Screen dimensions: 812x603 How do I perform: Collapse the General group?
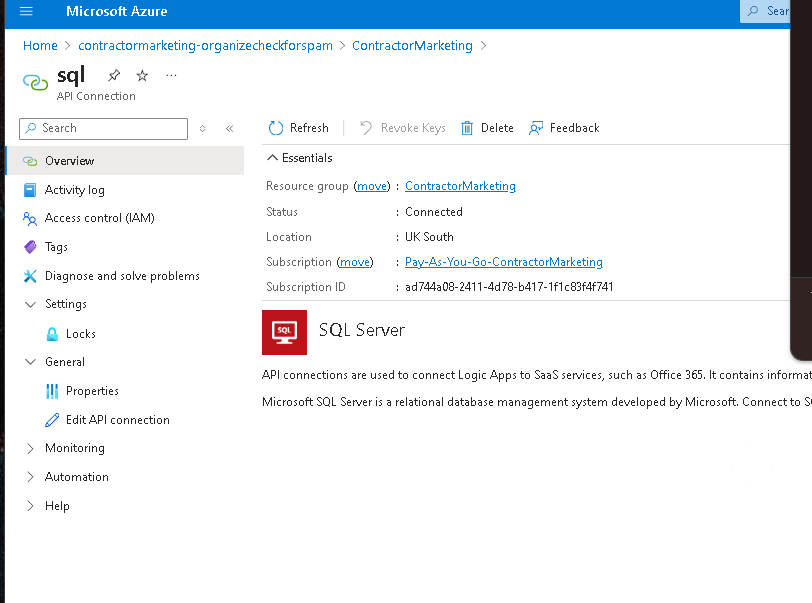tap(31, 362)
